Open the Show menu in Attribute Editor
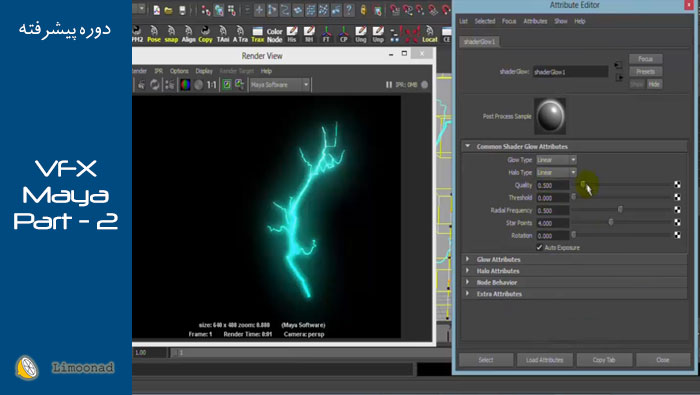This screenshot has width=700, height=395. pyautogui.click(x=561, y=21)
